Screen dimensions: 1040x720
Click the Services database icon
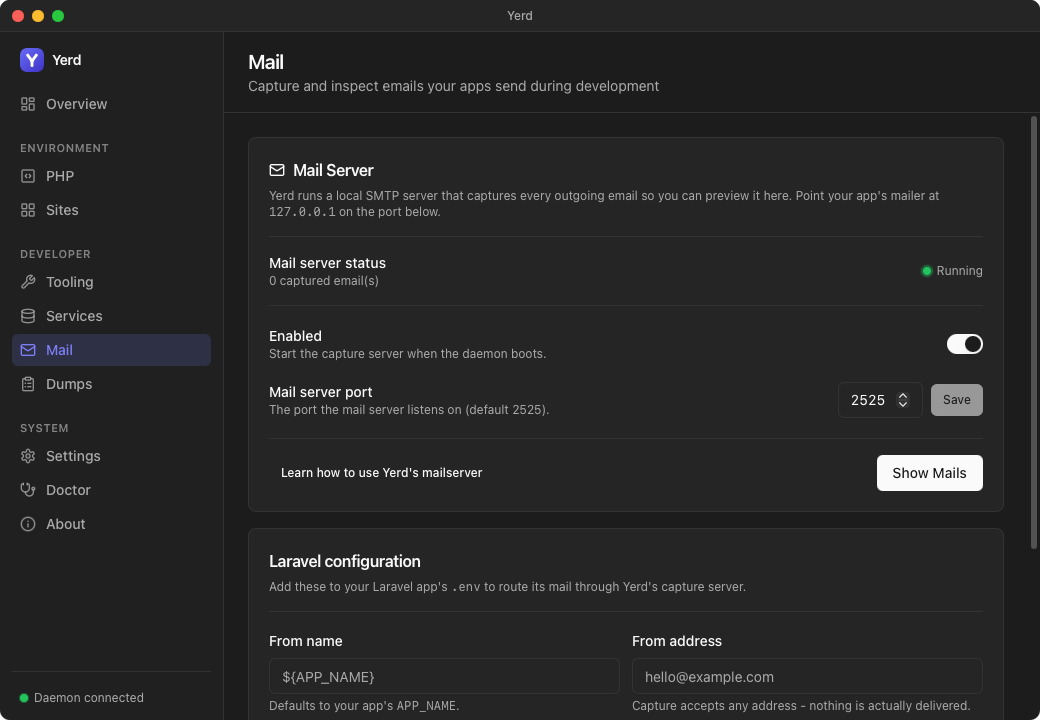coord(28,316)
